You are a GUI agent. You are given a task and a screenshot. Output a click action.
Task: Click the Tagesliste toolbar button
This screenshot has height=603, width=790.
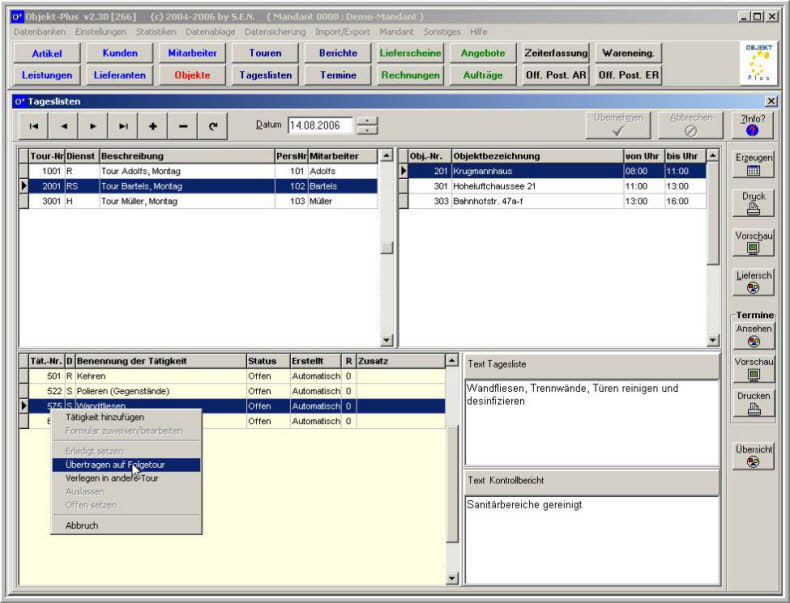point(265,75)
